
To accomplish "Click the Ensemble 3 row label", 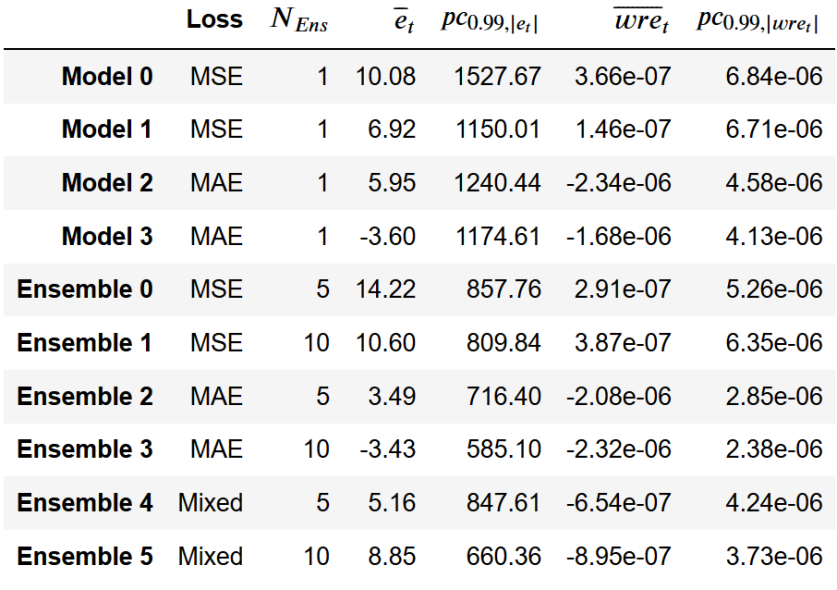I will coord(85,449).
